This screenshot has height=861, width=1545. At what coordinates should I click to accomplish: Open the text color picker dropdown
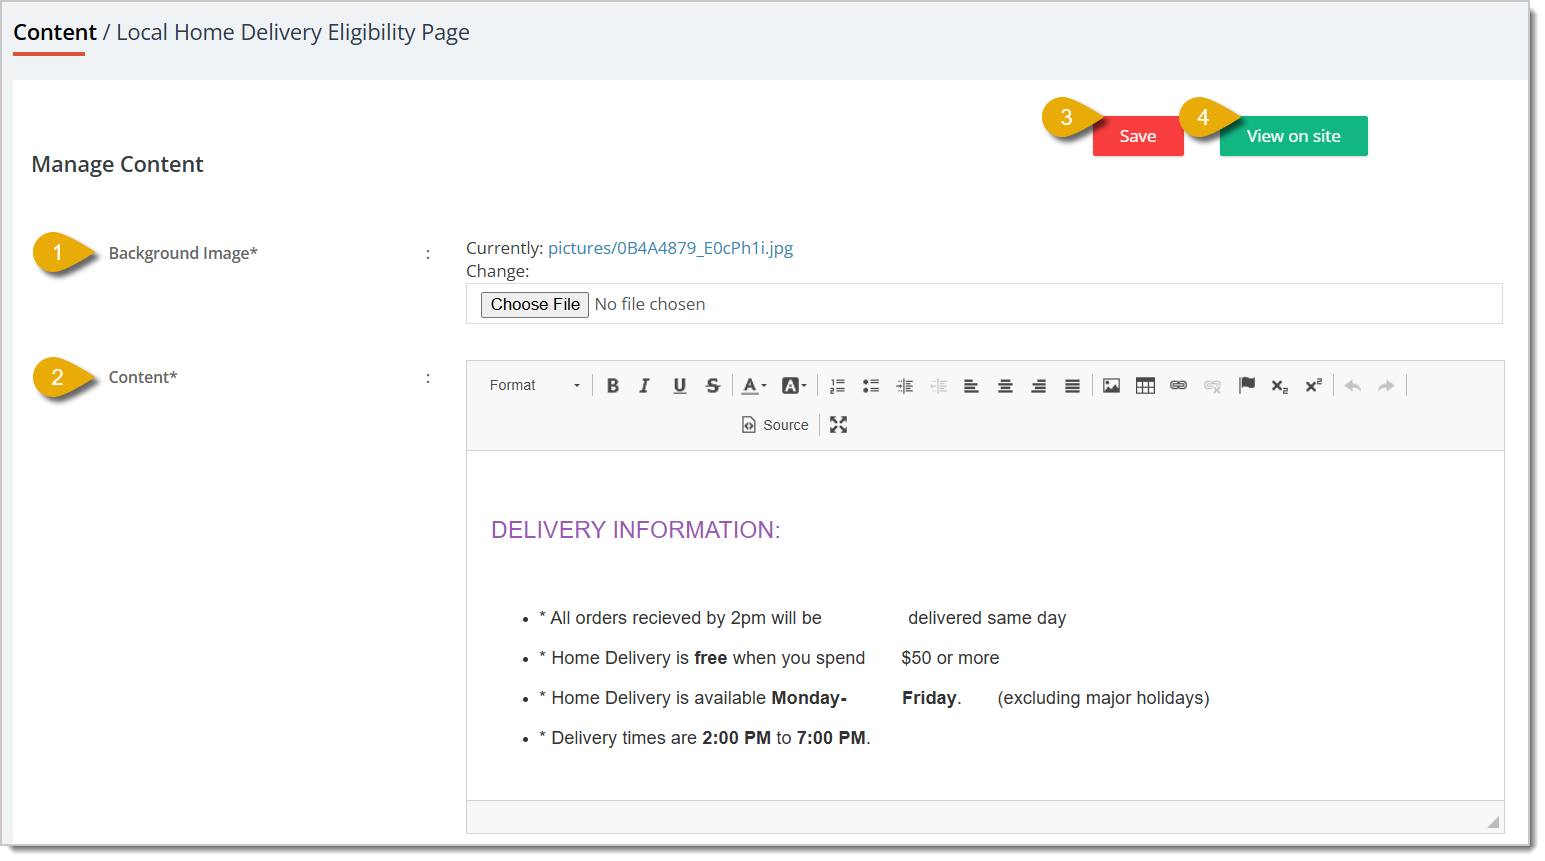pyautogui.click(x=754, y=385)
